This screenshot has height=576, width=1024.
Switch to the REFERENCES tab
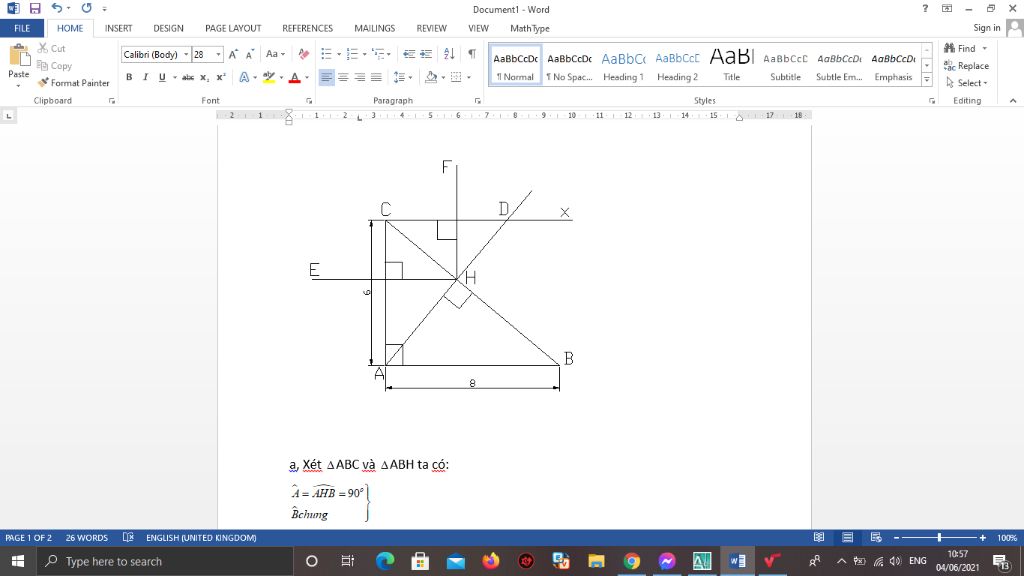pos(308,28)
